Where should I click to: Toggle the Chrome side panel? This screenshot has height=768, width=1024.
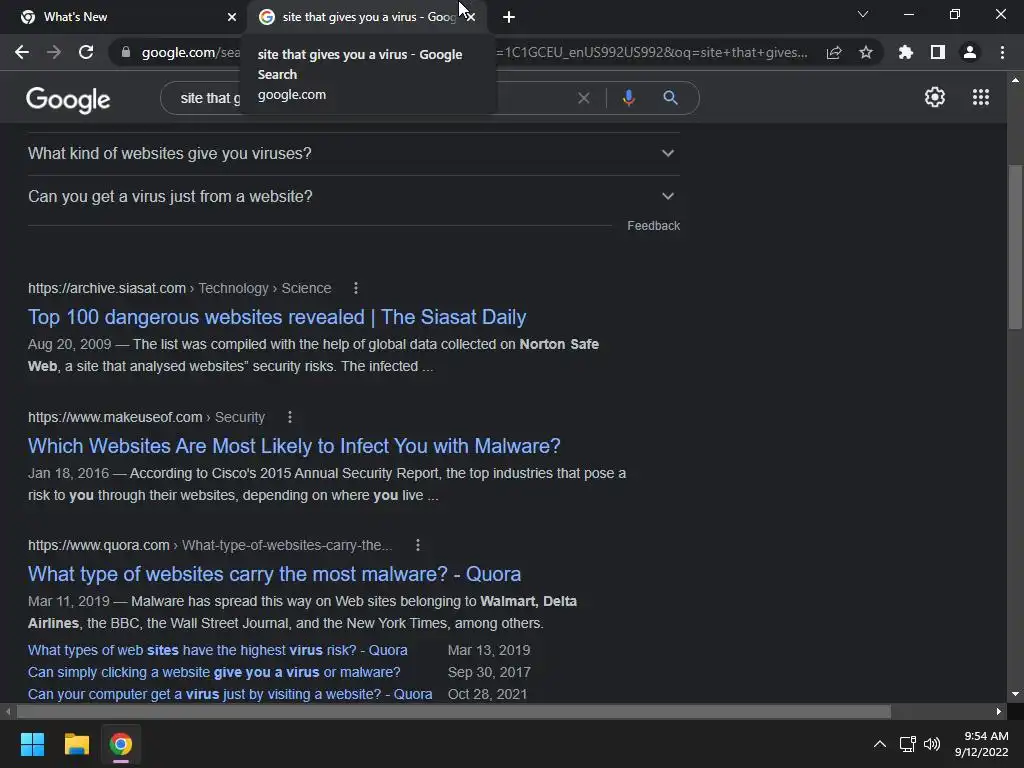pyautogui.click(x=938, y=52)
